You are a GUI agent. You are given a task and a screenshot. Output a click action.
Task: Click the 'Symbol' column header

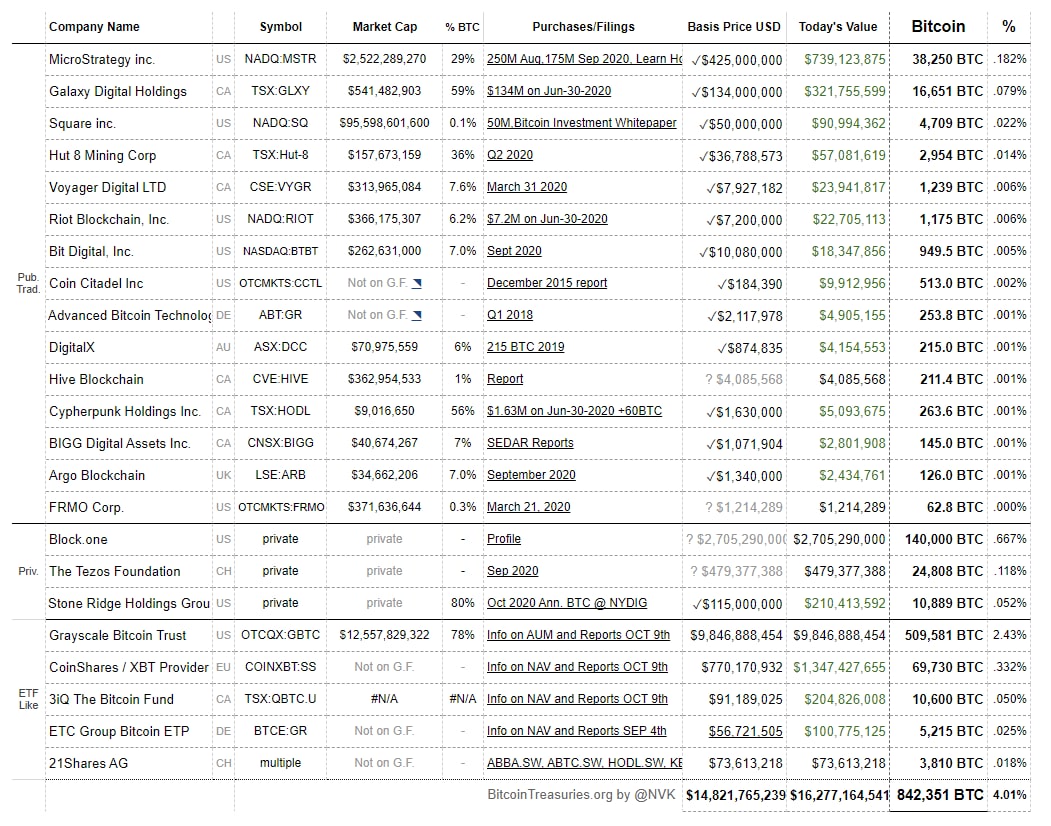[280, 27]
